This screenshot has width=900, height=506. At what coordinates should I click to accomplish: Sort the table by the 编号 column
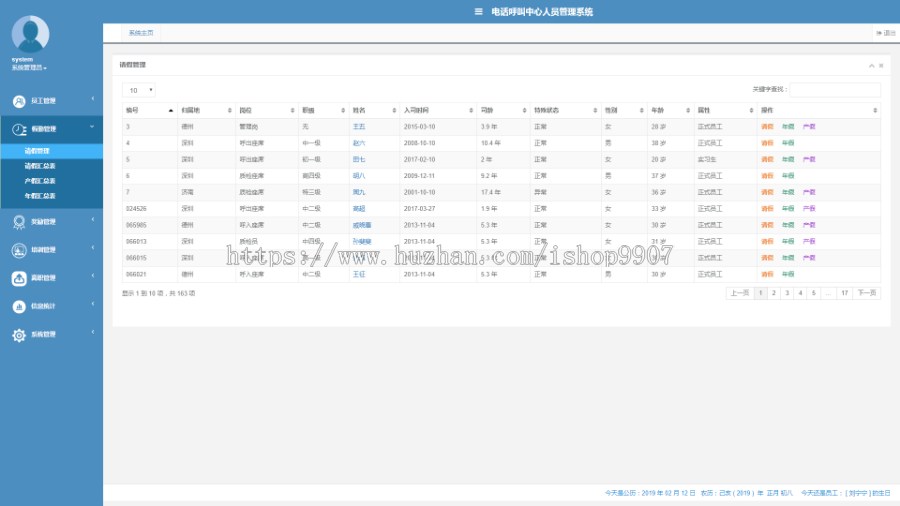point(149,110)
